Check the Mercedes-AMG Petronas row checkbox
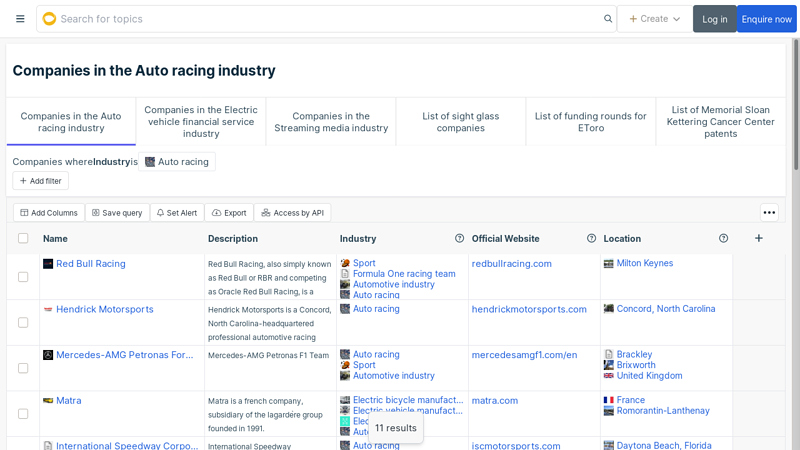Viewport: 800px width, 450px height. click(23, 368)
